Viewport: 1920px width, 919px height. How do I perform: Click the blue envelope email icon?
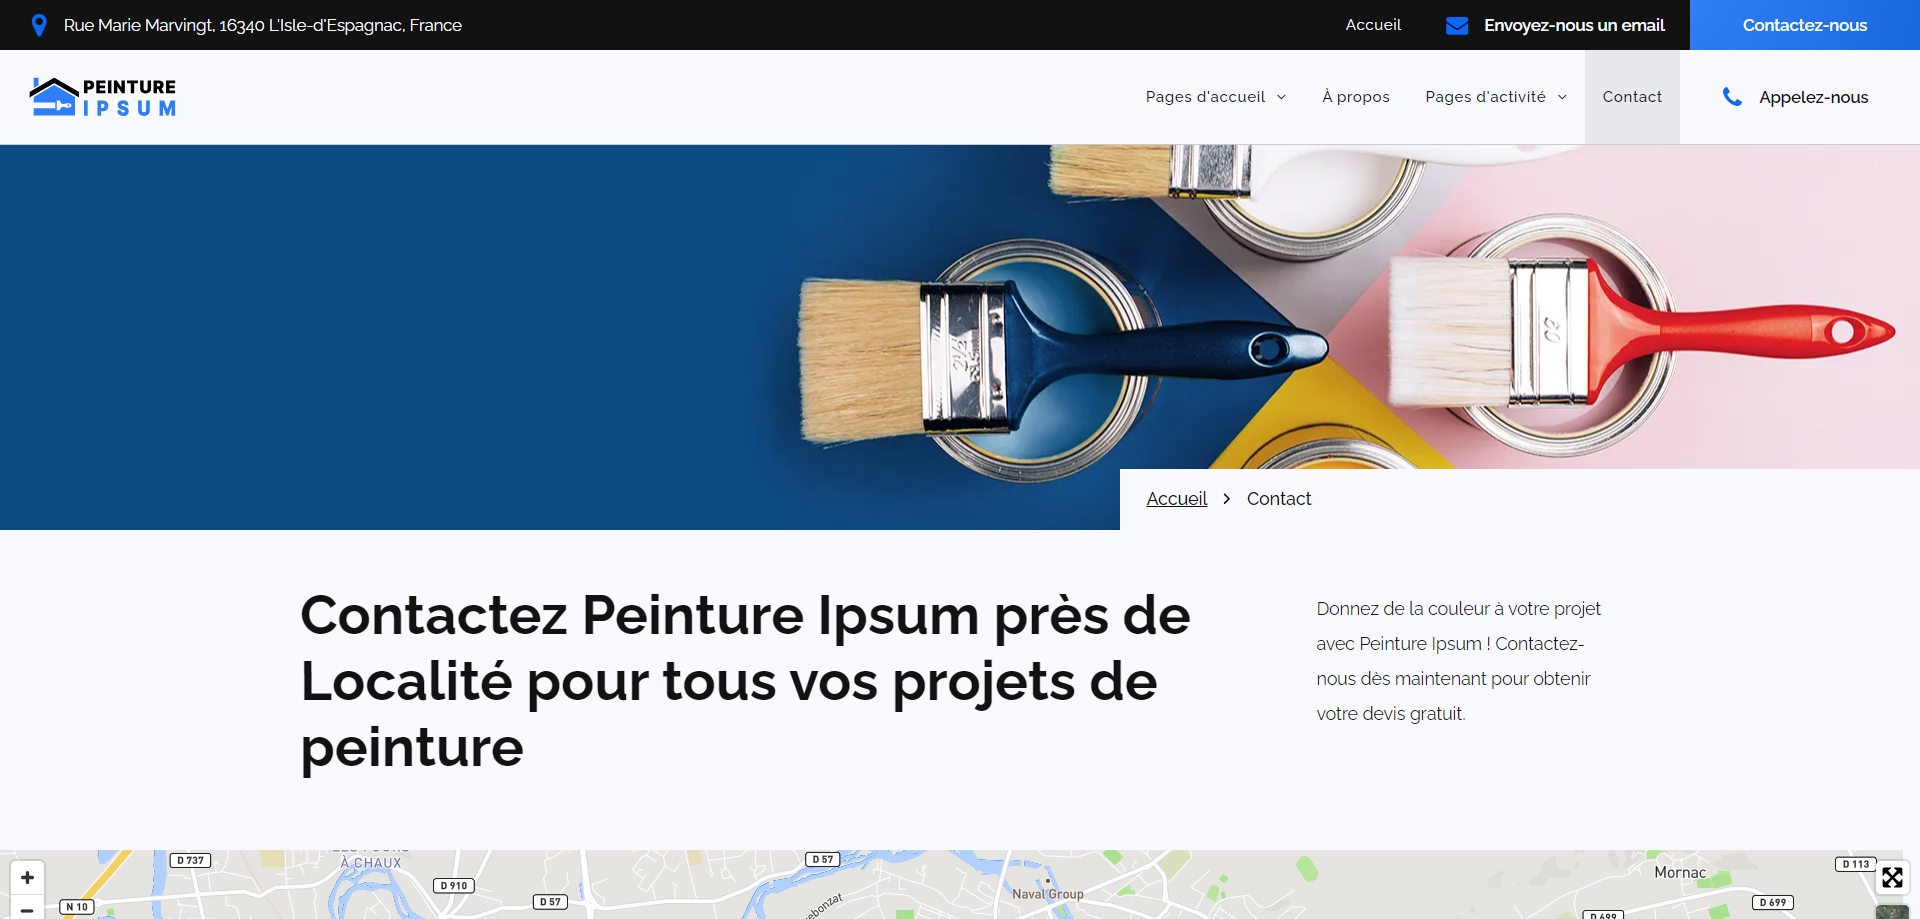click(x=1457, y=25)
